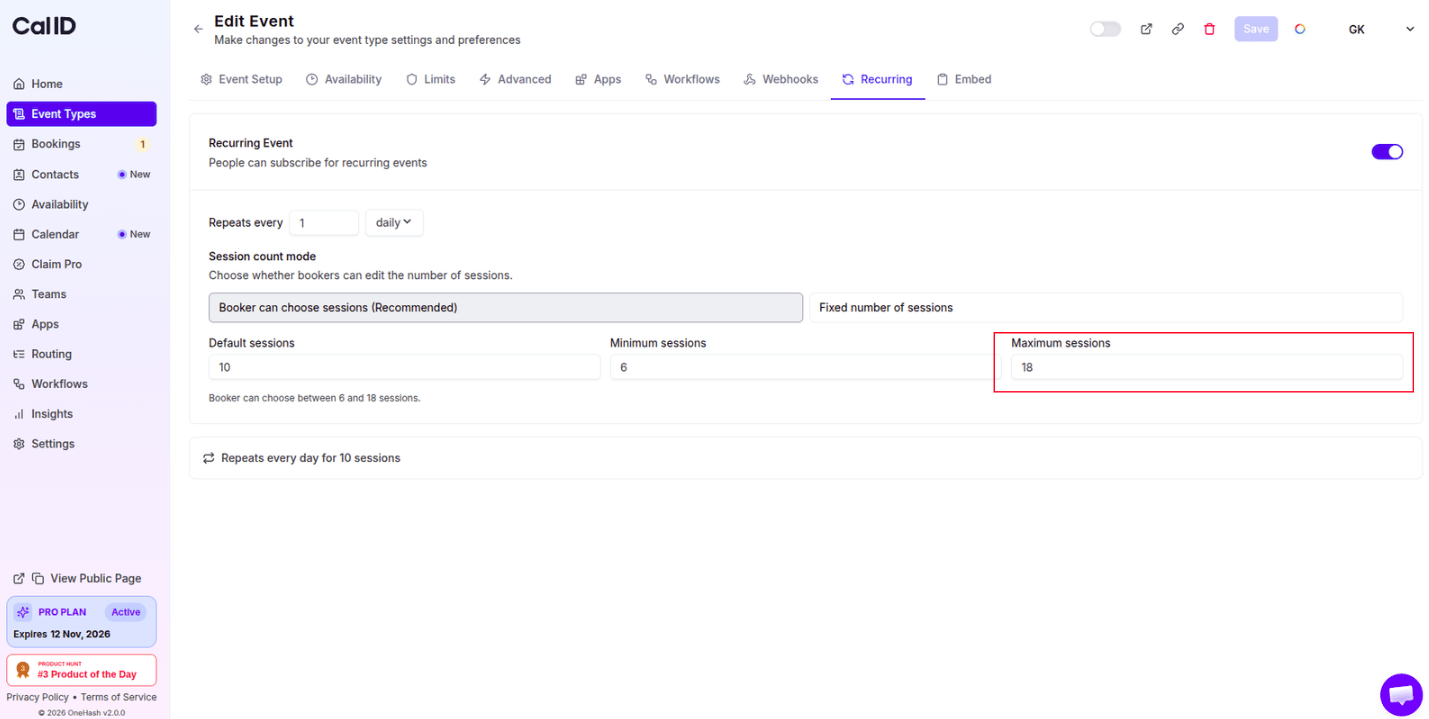Click the Availability clock icon in sidebar
Screen dimensions: 1429x719
(x=19, y=204)
